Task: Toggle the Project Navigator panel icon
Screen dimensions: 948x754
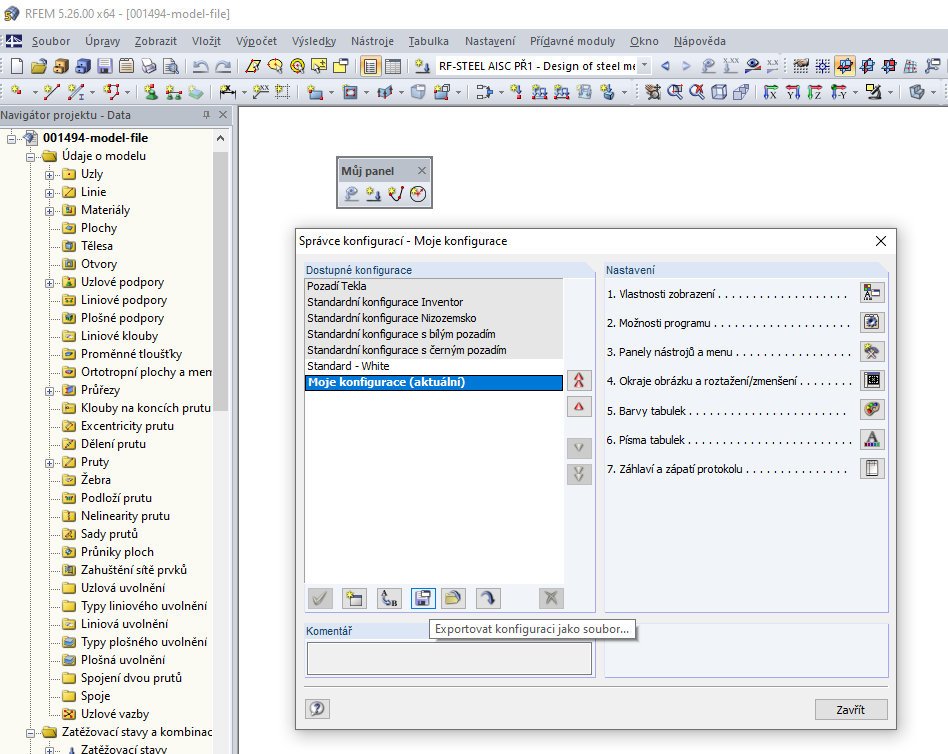Action: tap(370, 66)
